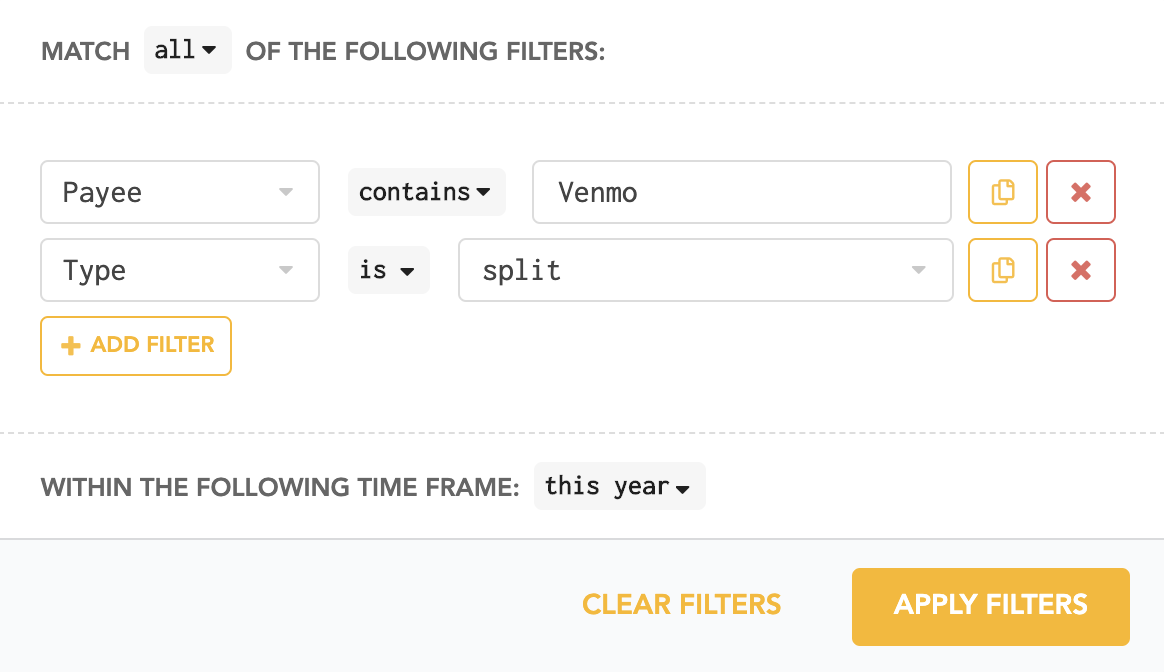
Task: Click the Venmo text field
Action: tap(742, 192)
